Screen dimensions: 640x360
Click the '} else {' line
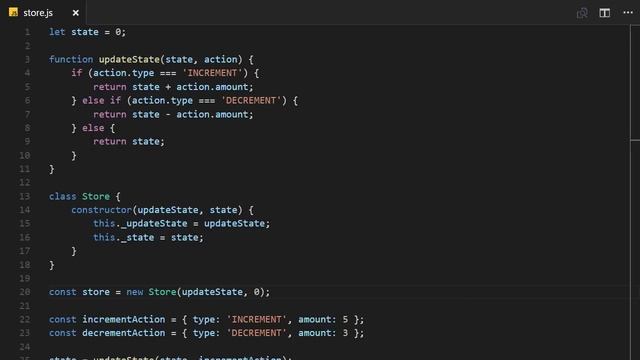[x=93, y=128]
